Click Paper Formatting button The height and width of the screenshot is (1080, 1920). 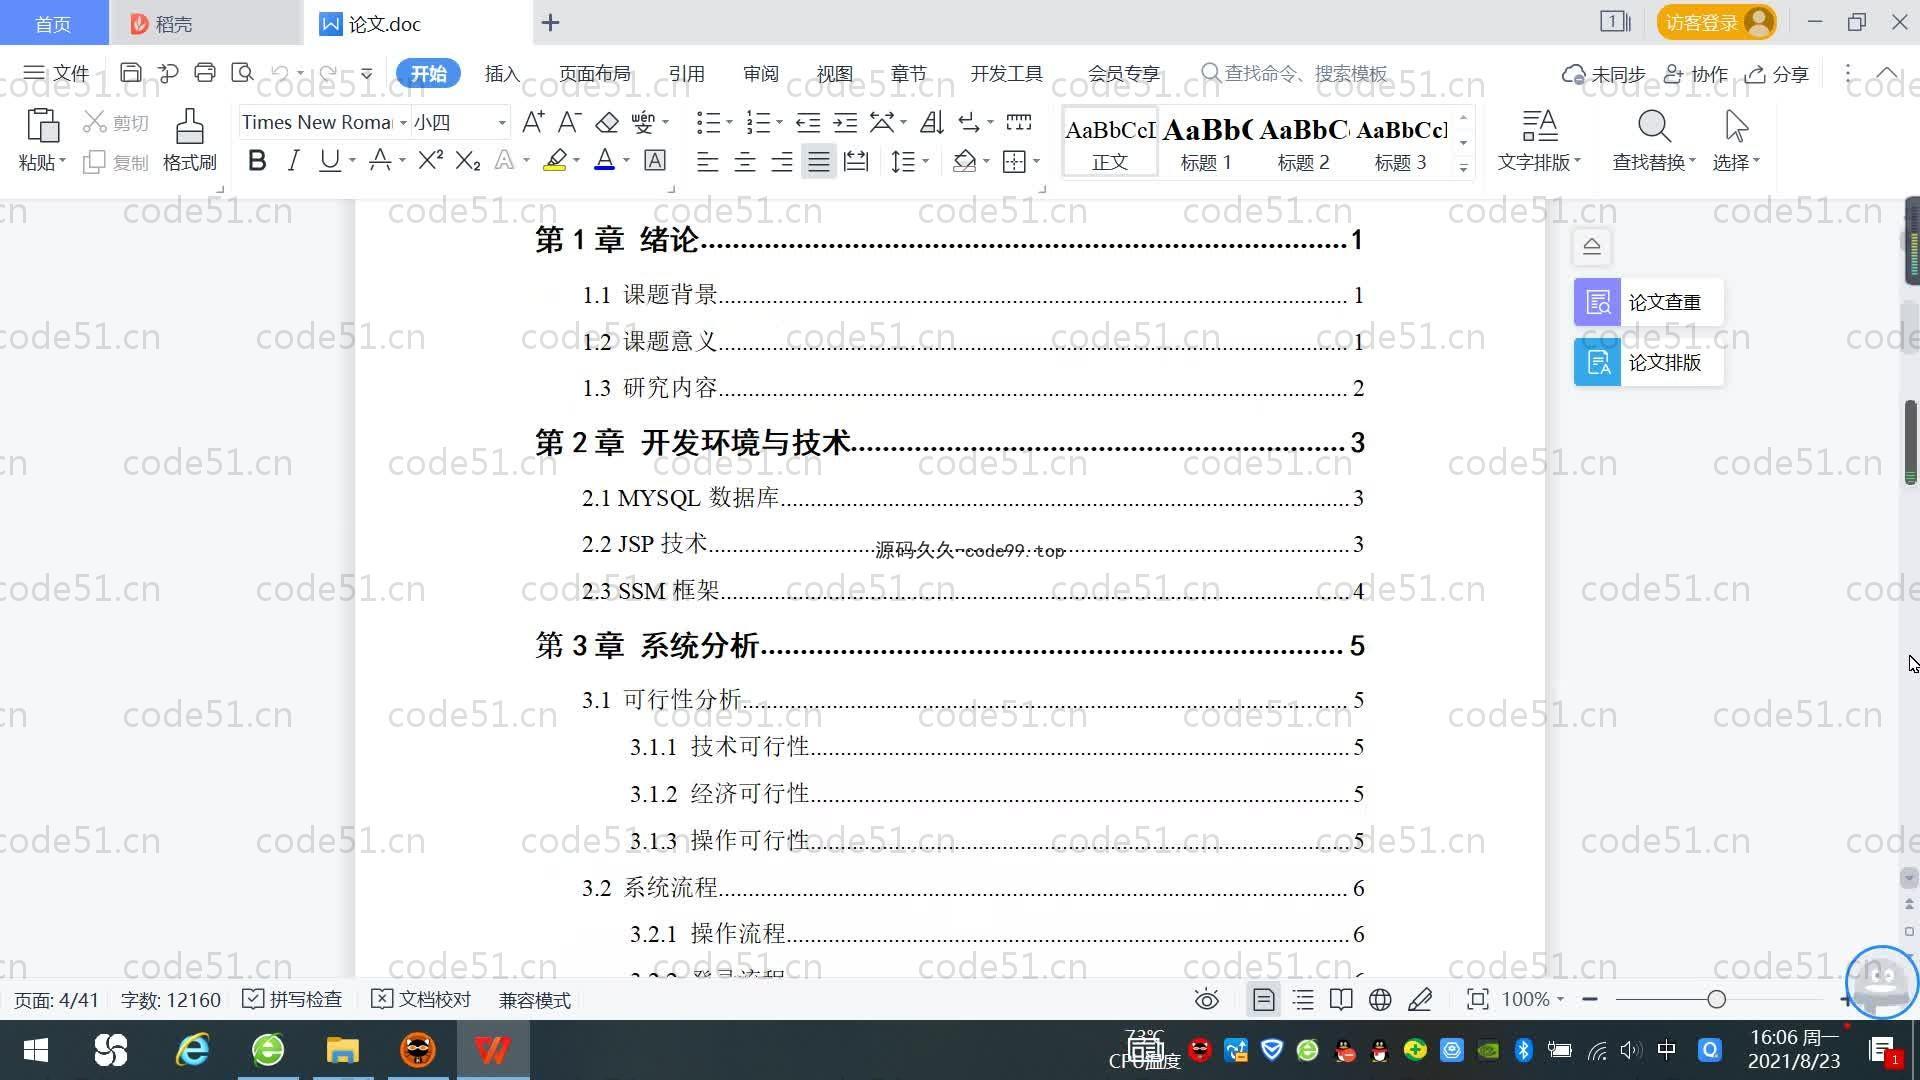(1648, 362)
